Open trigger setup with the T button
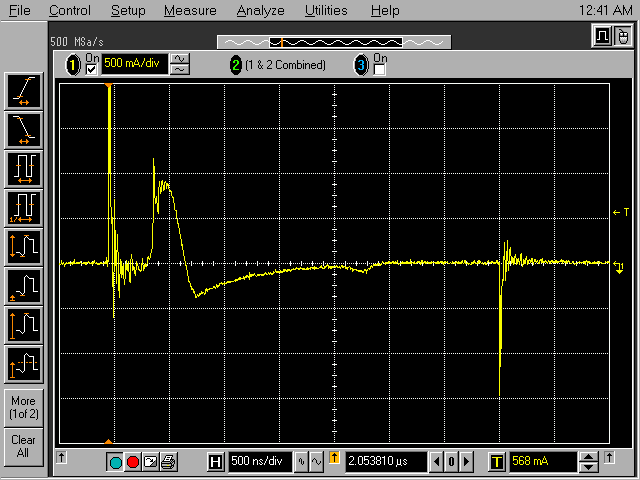This screenshot has width=640, height=480. (x=497, y=462)
